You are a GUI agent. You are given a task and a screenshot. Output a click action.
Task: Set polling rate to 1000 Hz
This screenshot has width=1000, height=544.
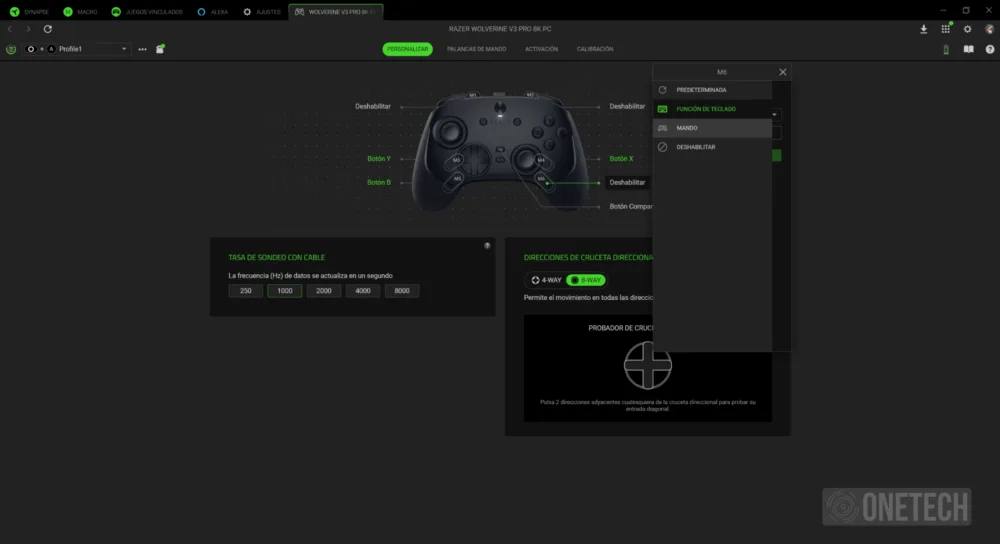[284, 291]
